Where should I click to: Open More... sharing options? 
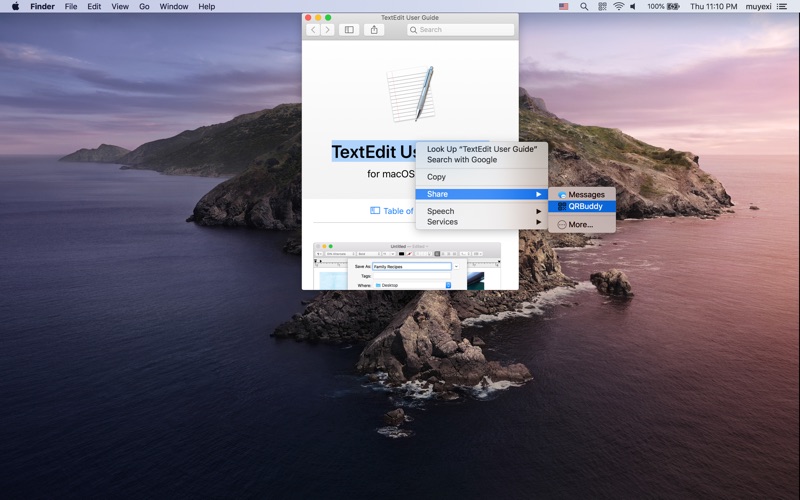coord(580,225)
